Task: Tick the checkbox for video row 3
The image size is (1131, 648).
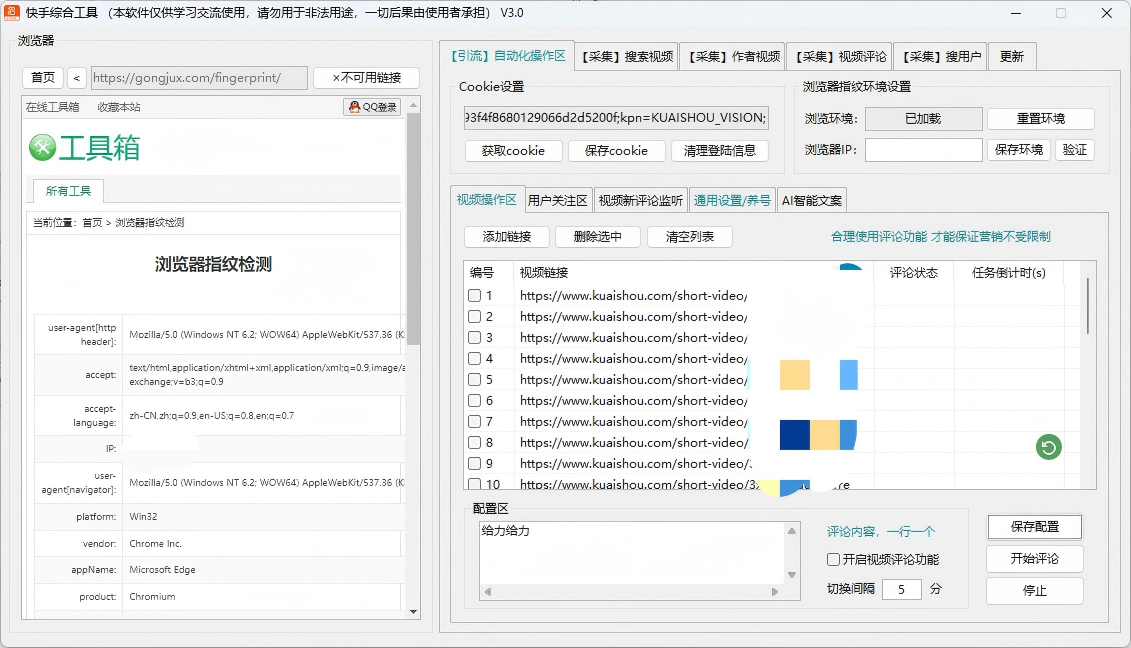Action: pos(474,337)
